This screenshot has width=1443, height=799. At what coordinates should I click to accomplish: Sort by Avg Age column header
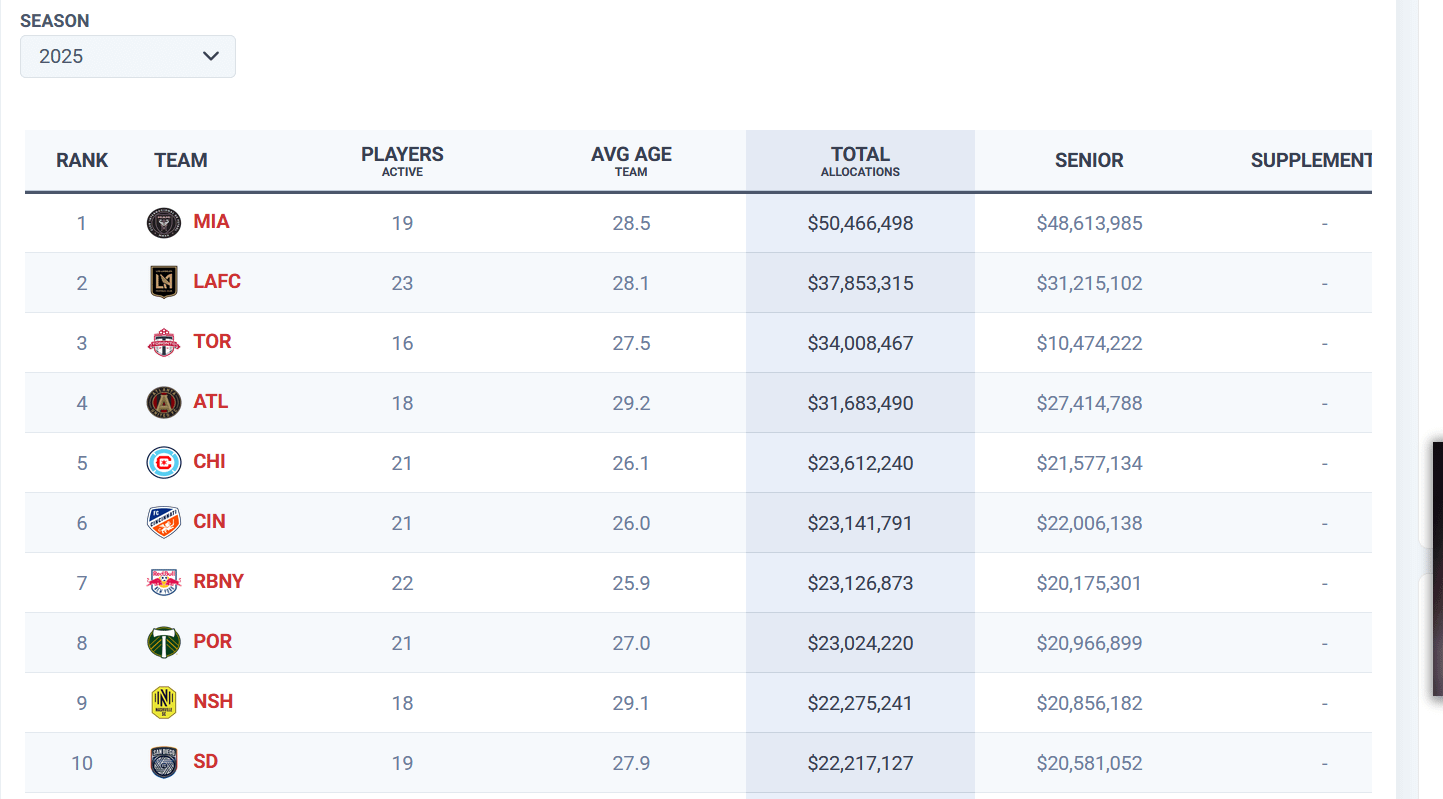tap(631, 160)
